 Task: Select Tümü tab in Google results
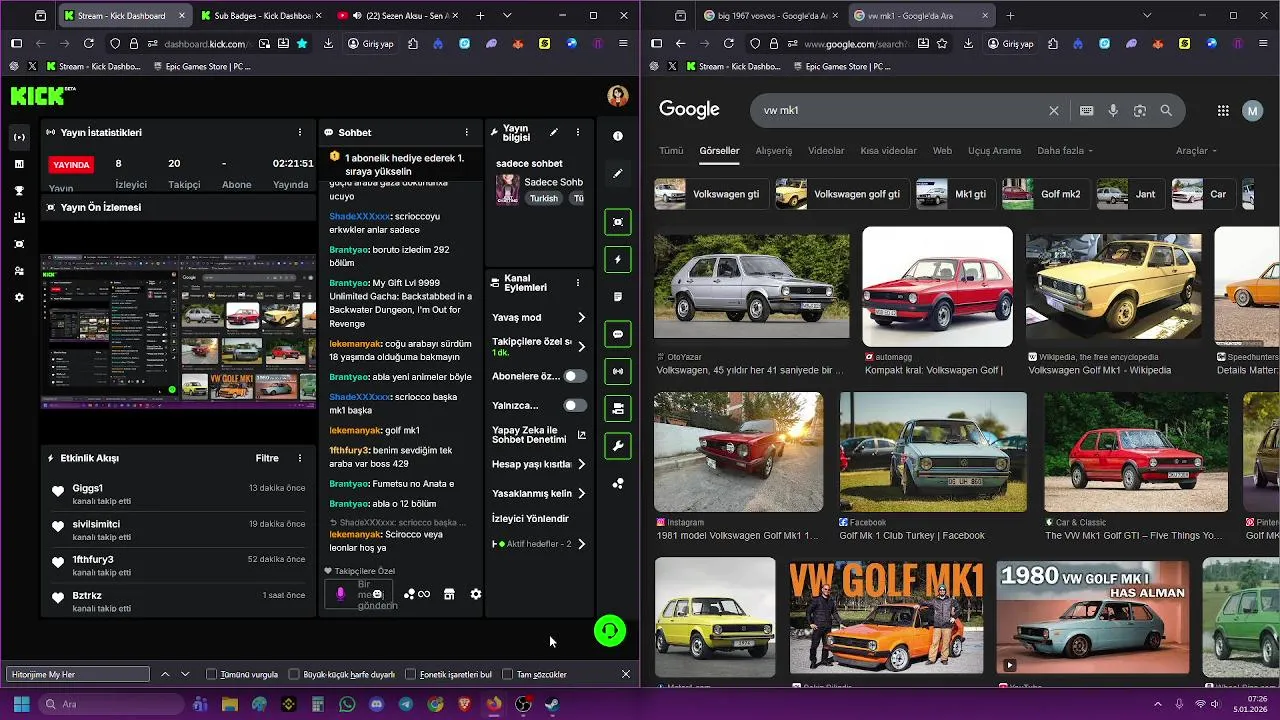[671, 151]
